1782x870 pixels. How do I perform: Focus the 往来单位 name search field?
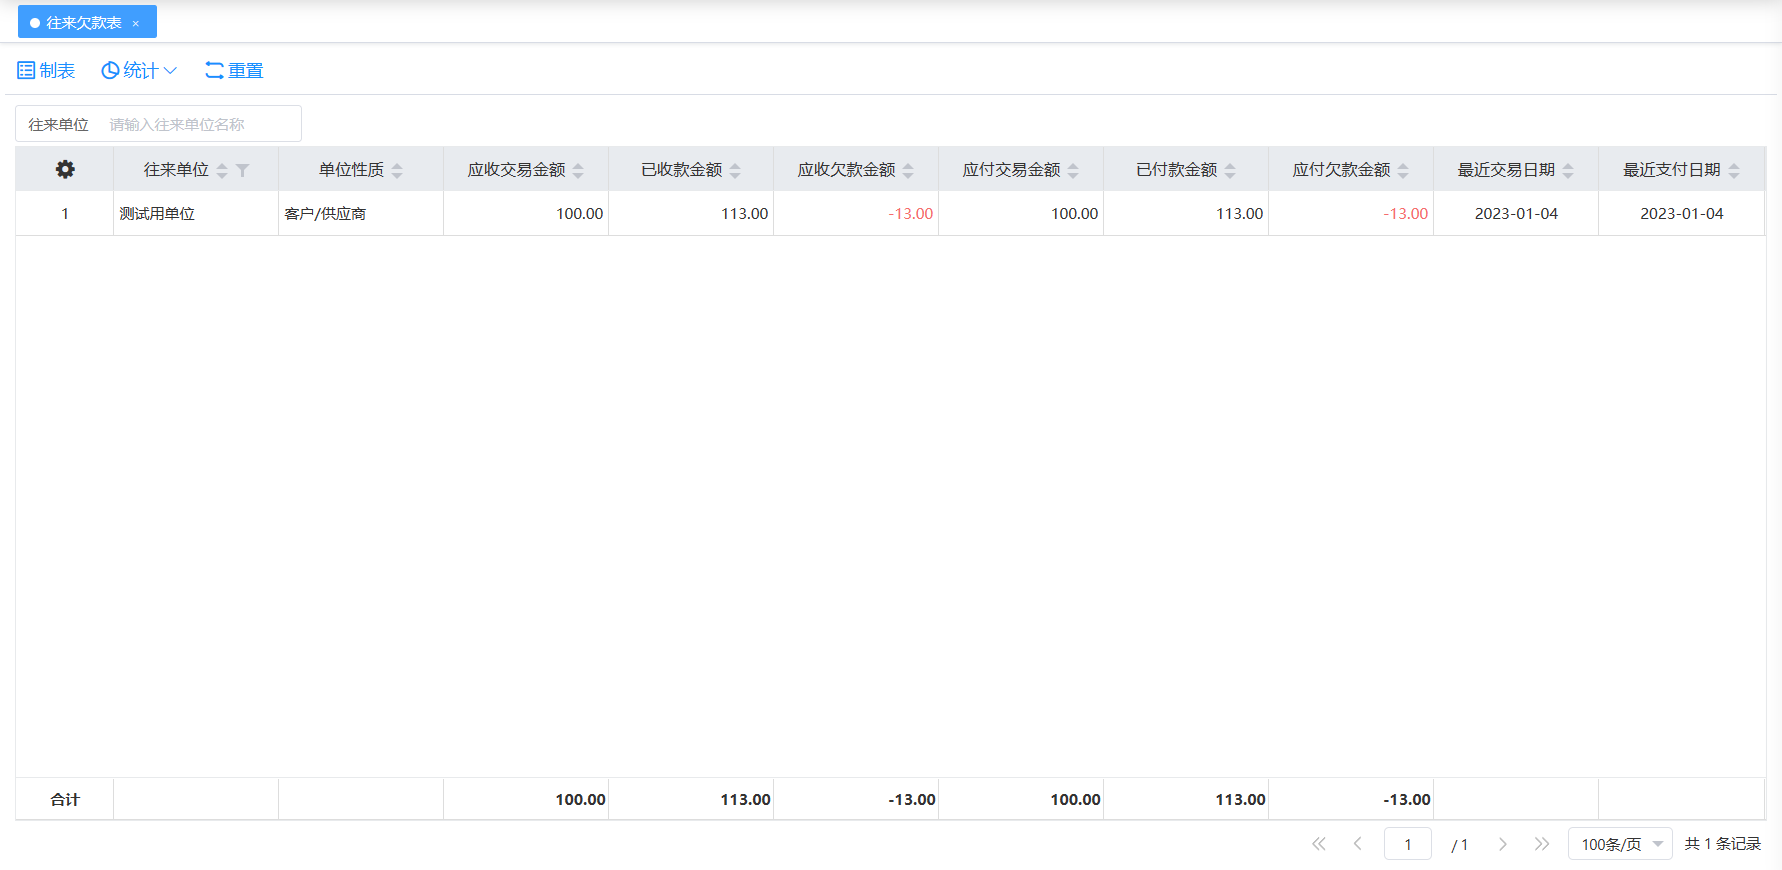200,124
